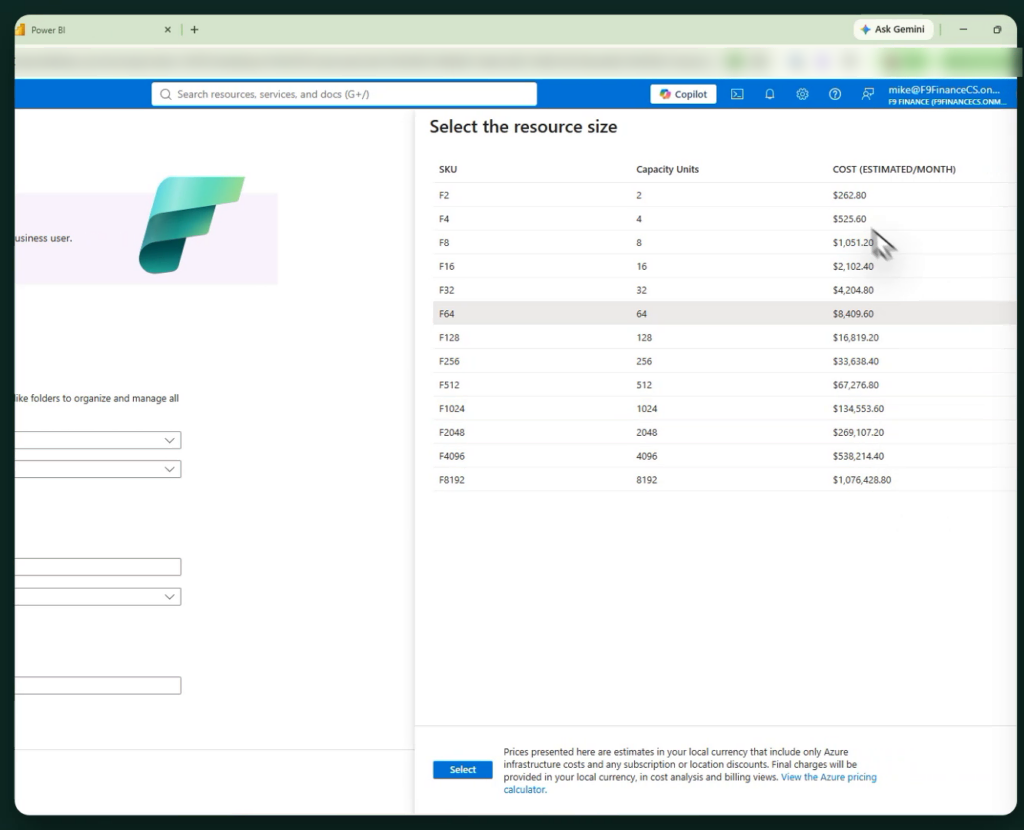This screenshot has height=830, width=1024.
Task: Click the Ask Gemini button
Action: (893, 29)
